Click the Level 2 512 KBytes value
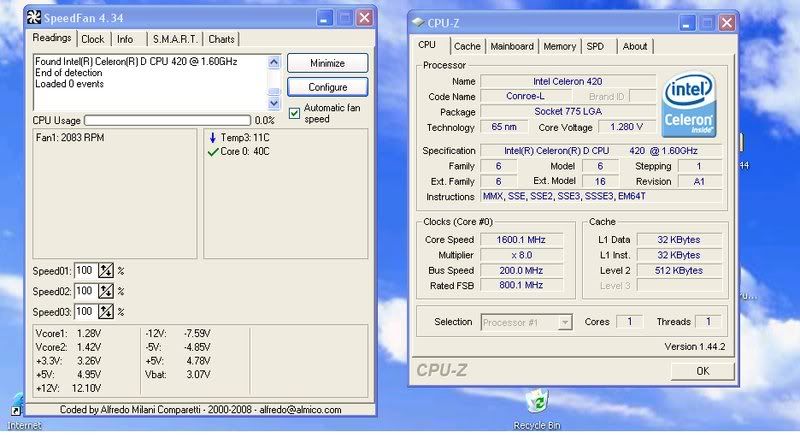The width and height of the screenshot is (800, 438). [x=679, y=270]
